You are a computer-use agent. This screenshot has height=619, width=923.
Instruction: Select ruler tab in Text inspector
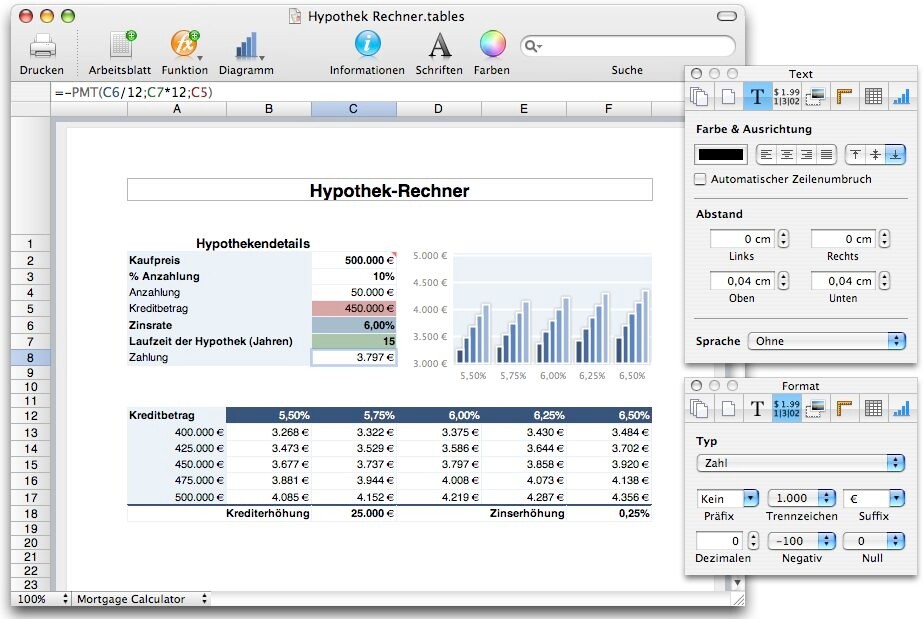coord(844,96)
